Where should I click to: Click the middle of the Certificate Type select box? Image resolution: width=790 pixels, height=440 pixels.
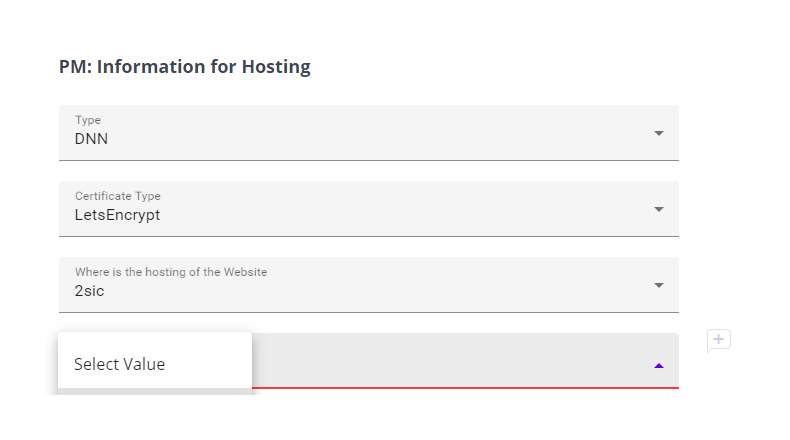pyautogui.click(x=368, y=208)
